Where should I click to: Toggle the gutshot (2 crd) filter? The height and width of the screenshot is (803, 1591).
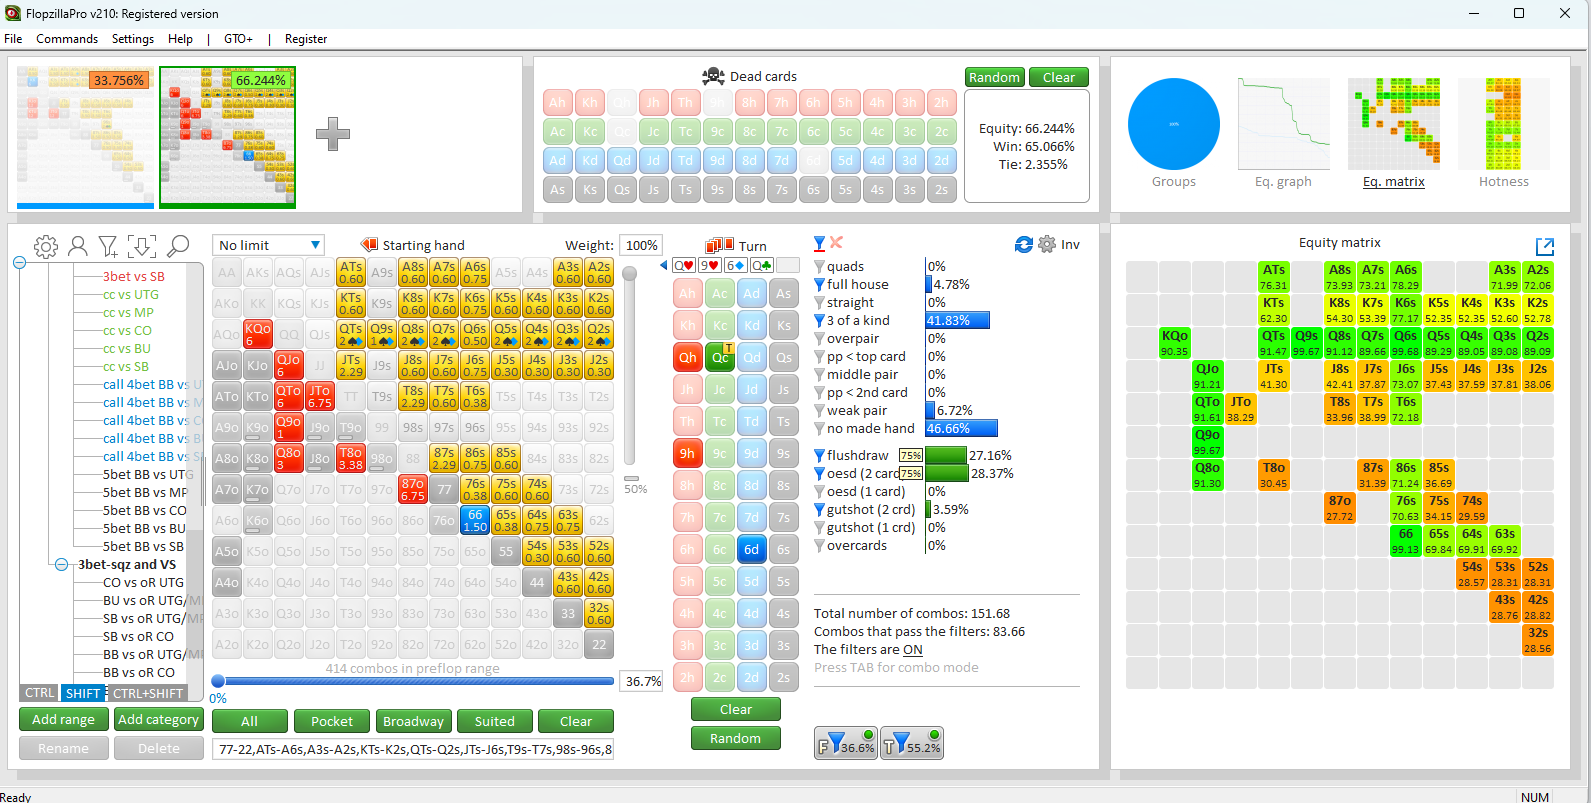pyautogui.click(x=819, y=510)
